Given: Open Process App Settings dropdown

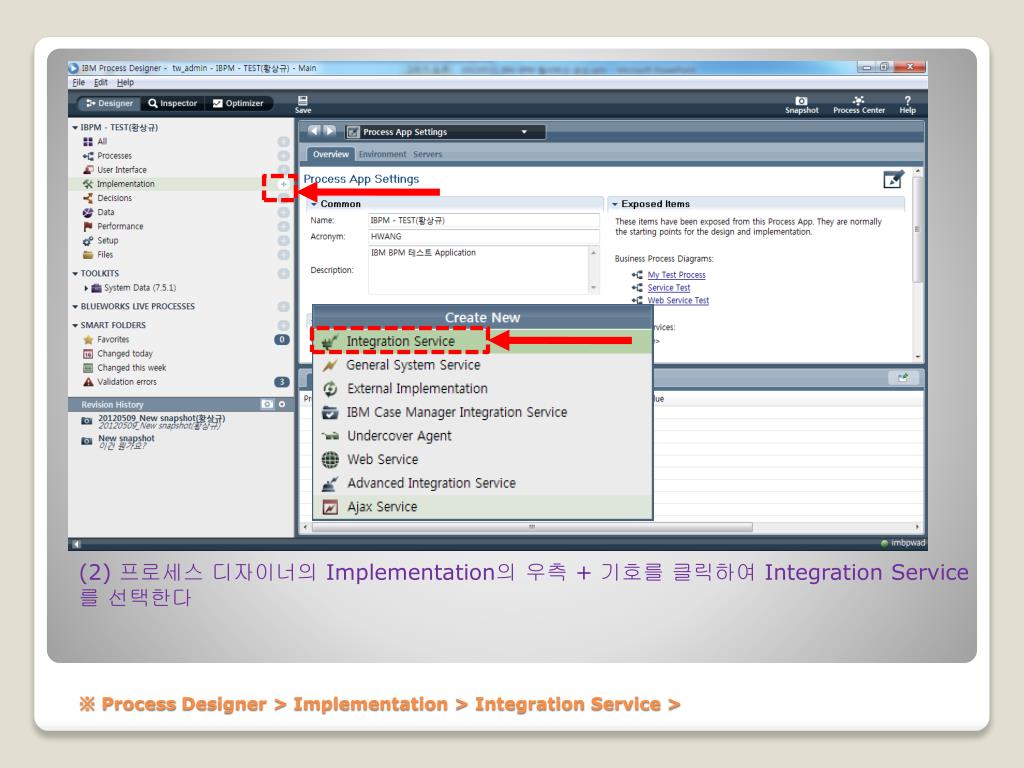Looking at the screenshot, I should (445, 132).
